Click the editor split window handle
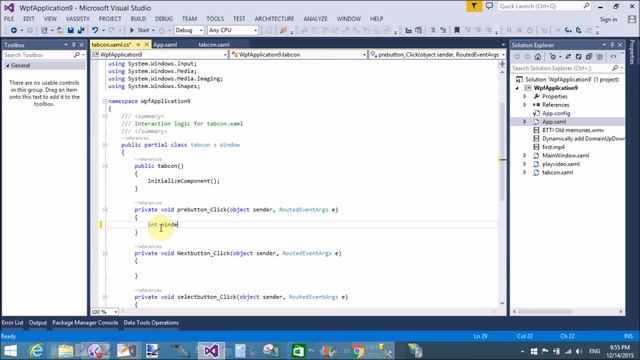The height and width of the screenshot is (360, 640). point(502,64)
